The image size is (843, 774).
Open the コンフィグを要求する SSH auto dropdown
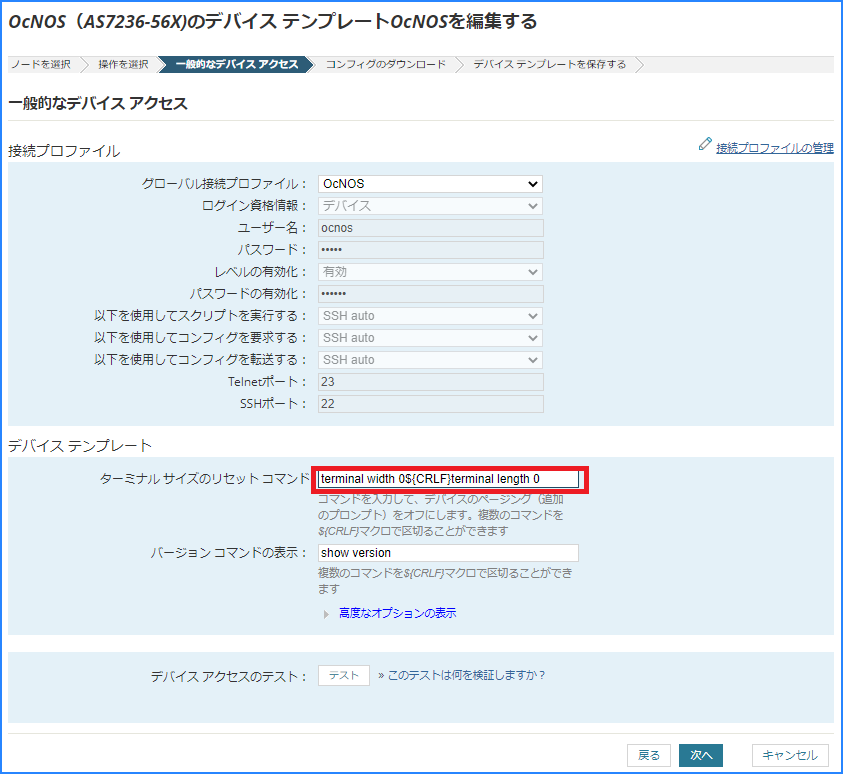pos(430,338)
